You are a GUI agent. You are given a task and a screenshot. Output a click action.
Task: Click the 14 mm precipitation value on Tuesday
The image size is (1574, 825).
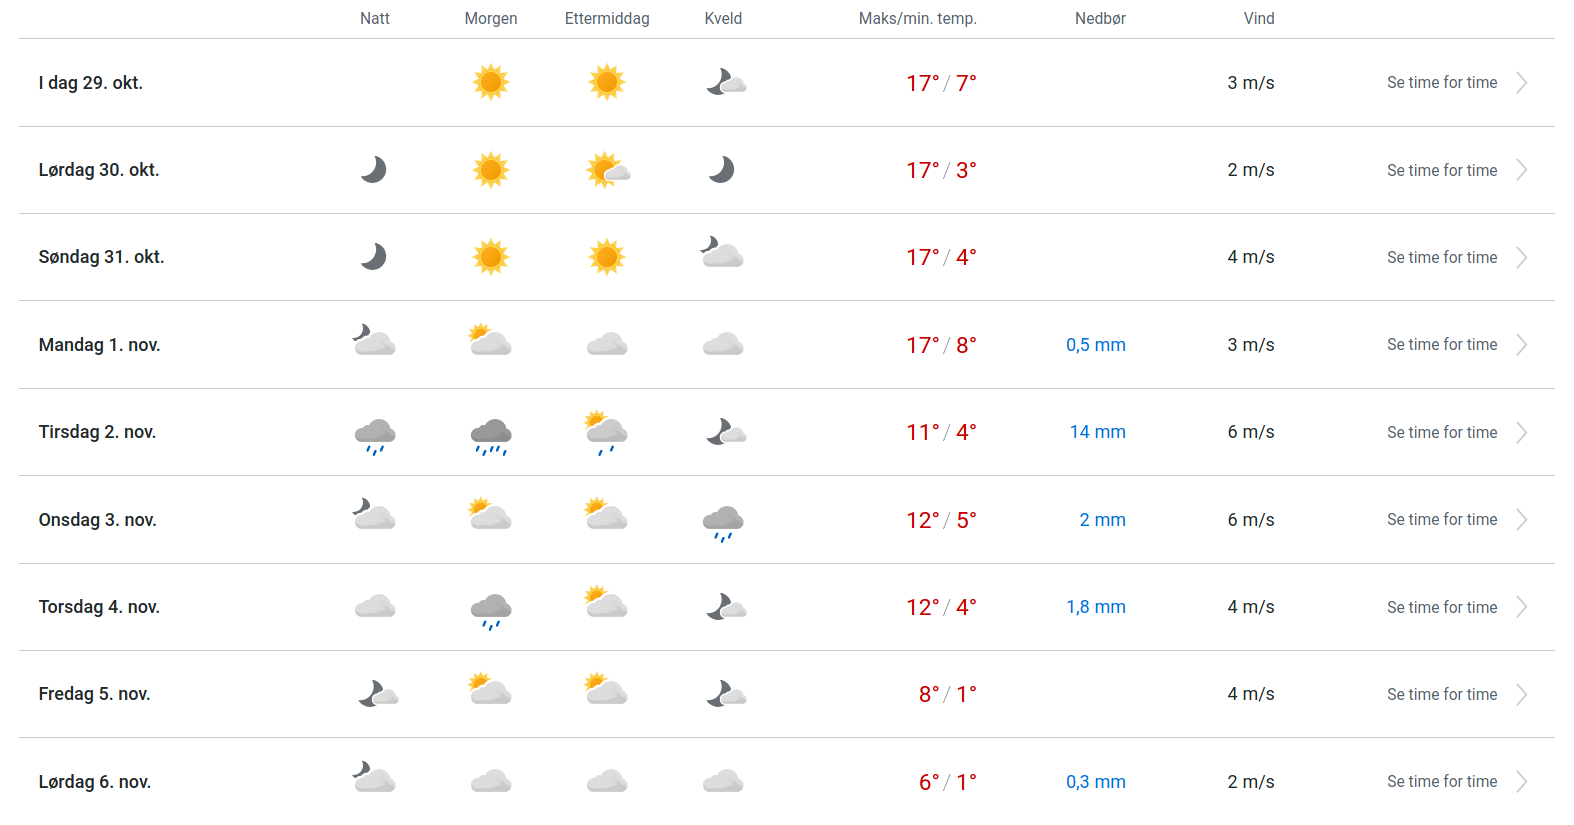click(1097, 432)
